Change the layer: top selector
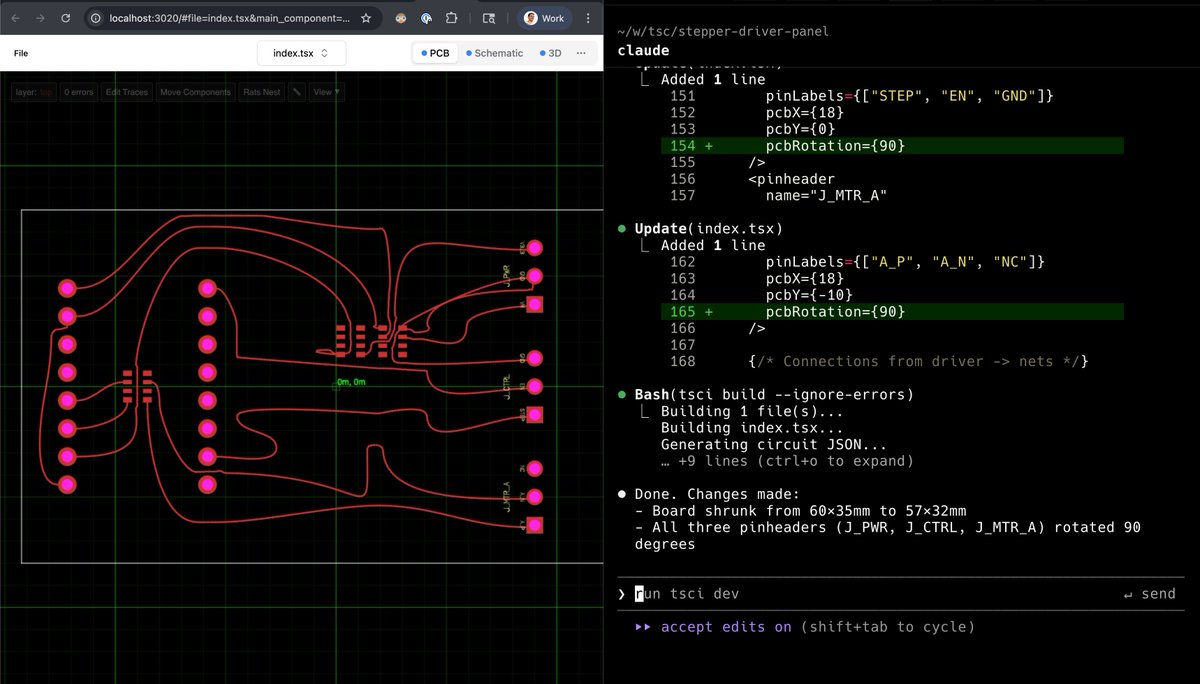The width and height of the screenshot is (1200, 684). [33, 92]
